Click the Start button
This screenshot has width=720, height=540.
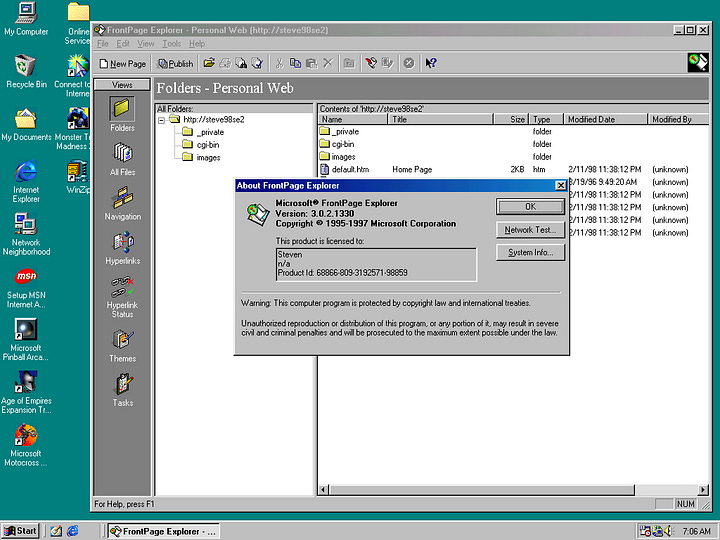20,531
